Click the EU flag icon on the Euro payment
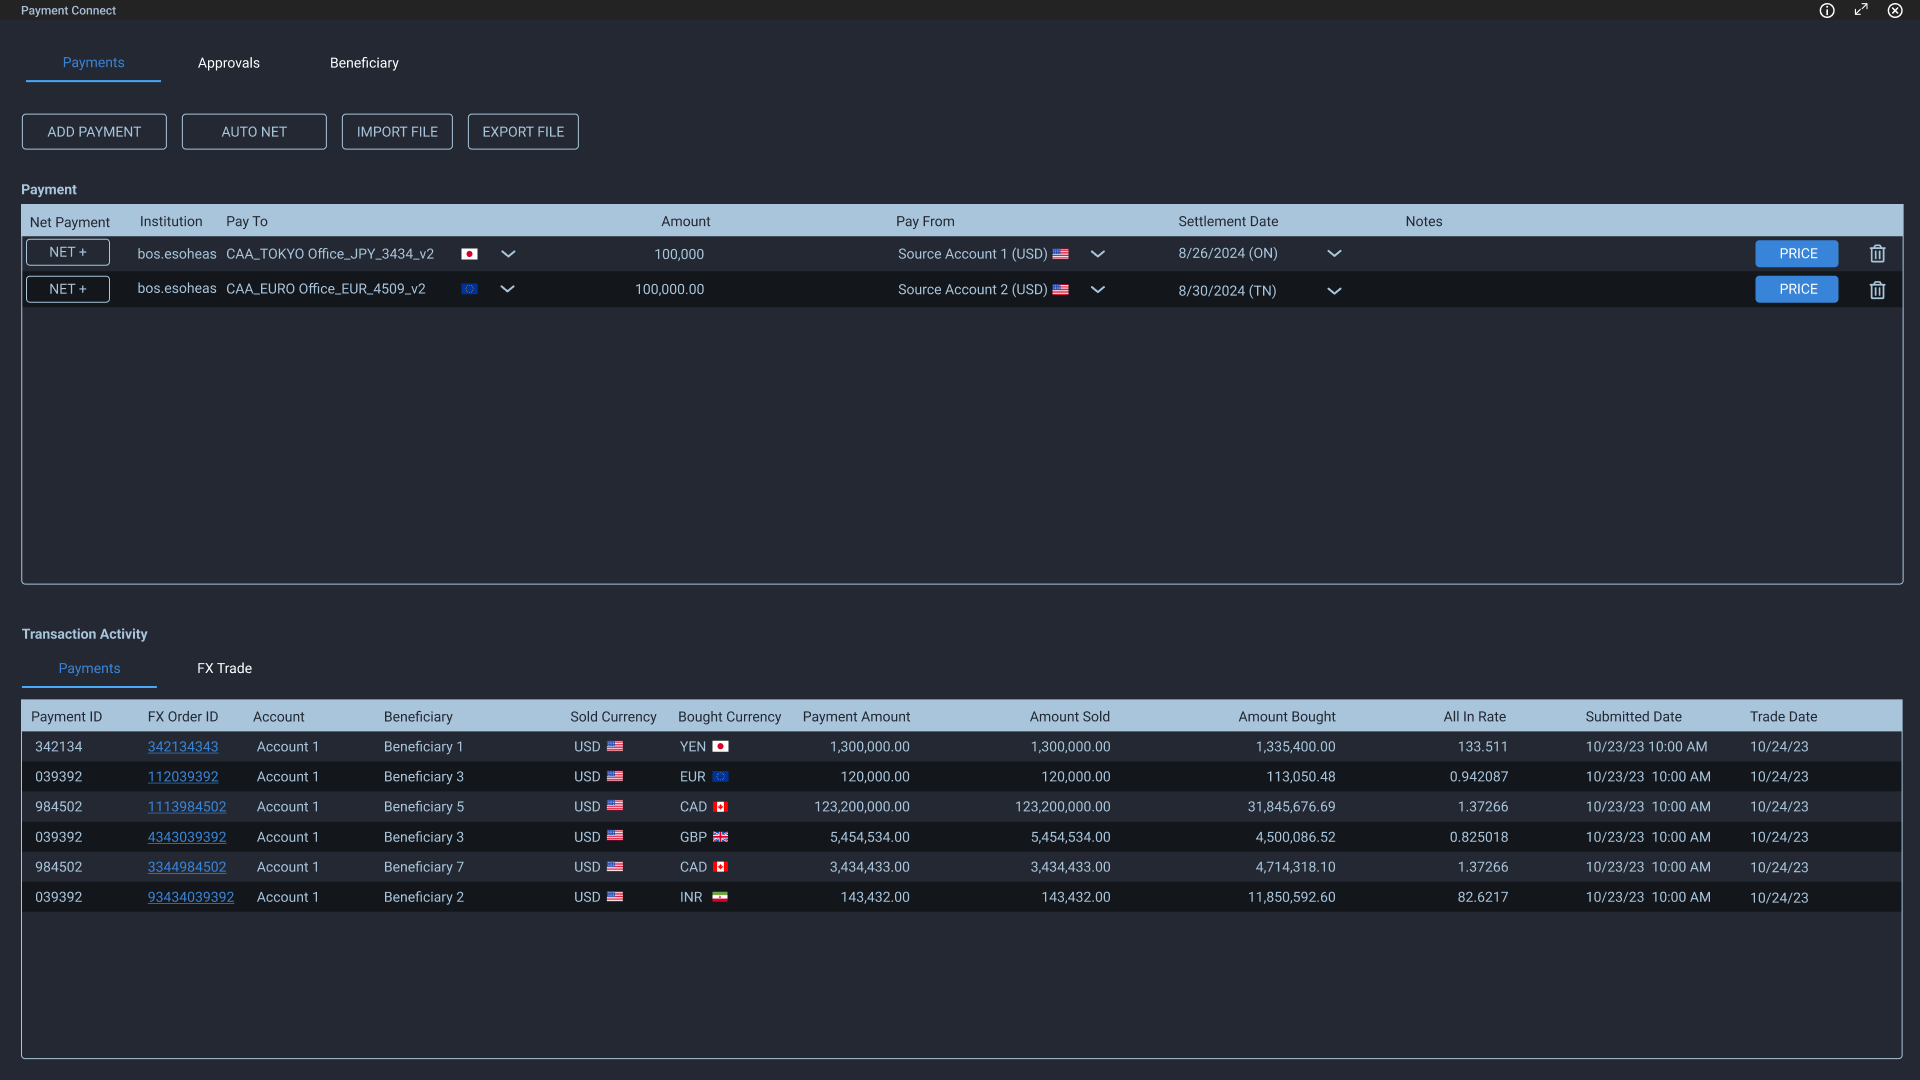Viewport: 1920px width, 1080px height. 469,289
